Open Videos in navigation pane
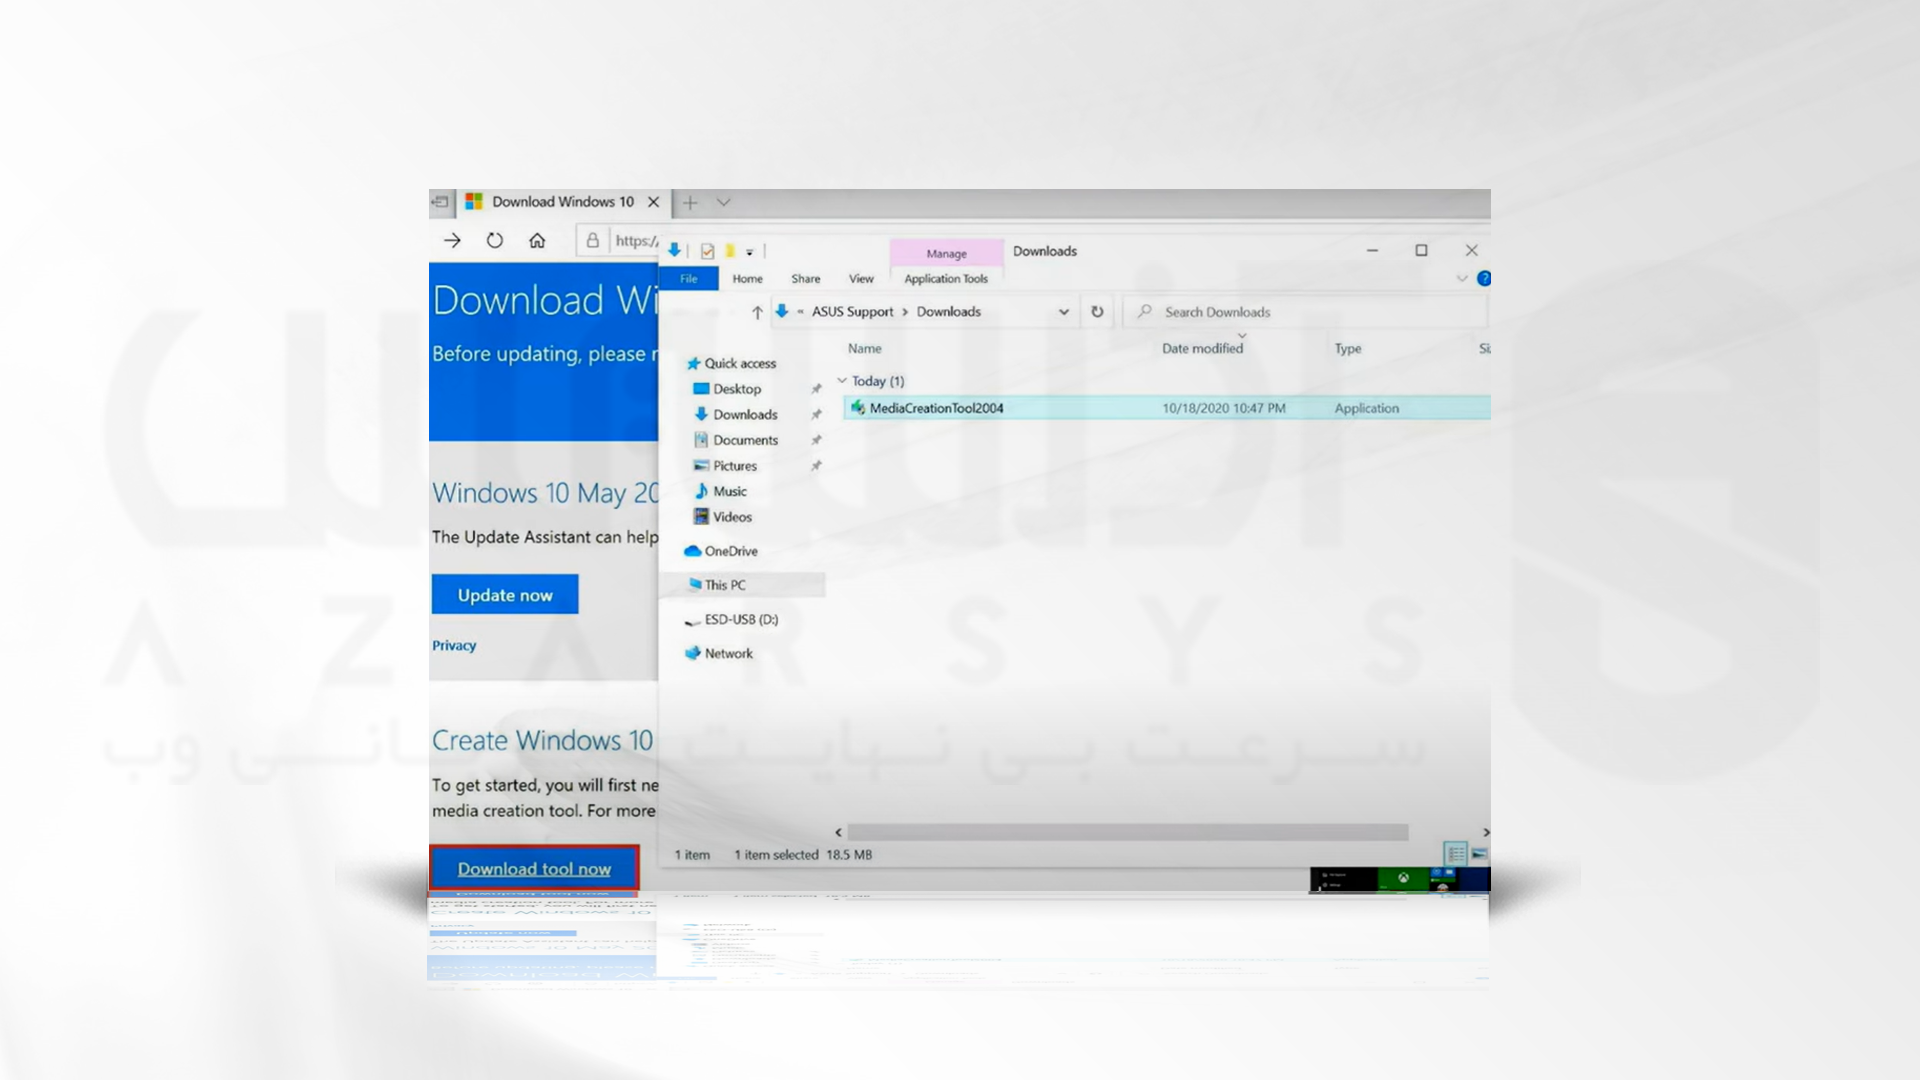Screen dimensions: 1920x1080 732,517
